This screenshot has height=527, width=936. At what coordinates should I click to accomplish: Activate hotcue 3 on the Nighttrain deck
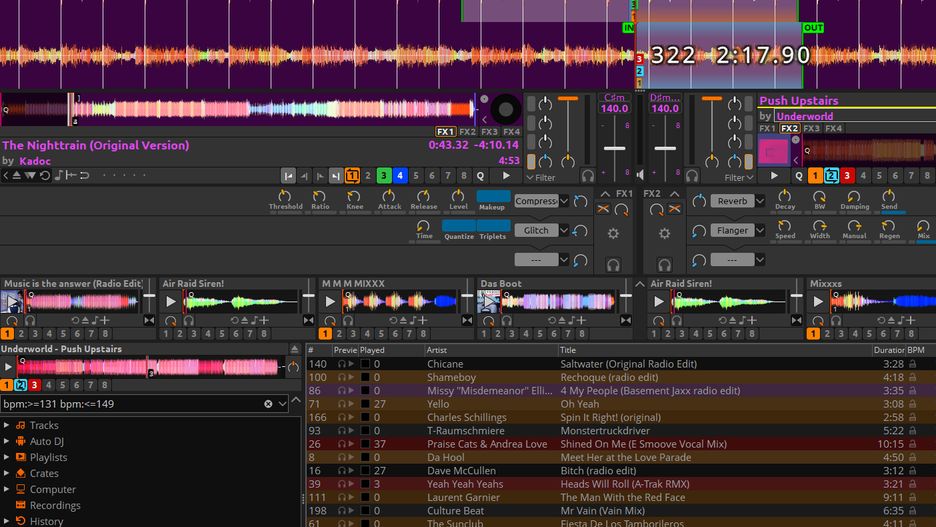[384, 175]
